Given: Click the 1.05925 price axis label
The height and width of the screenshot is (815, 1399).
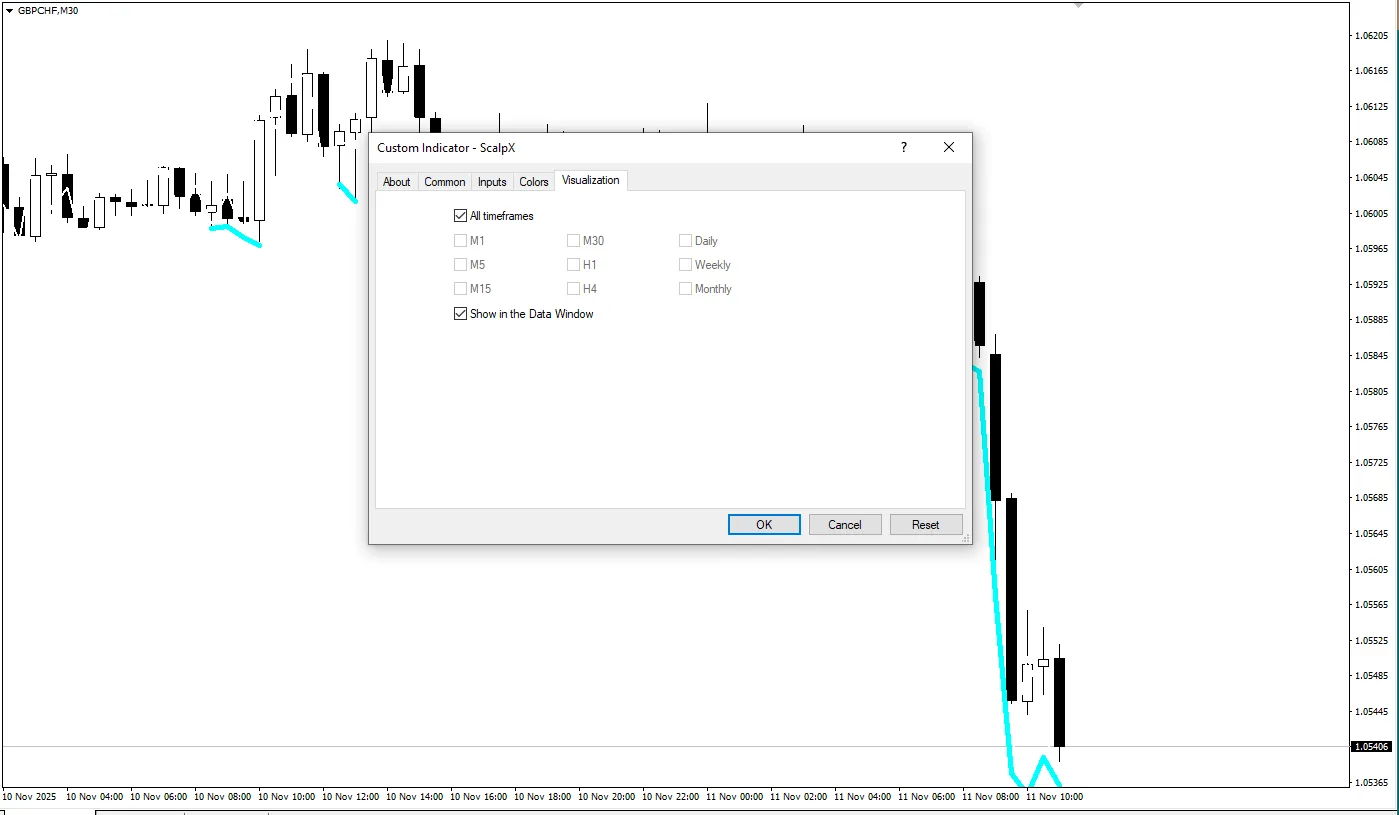Looking at the screenshot, I should pyautogui.click(x=1370, y=284).
